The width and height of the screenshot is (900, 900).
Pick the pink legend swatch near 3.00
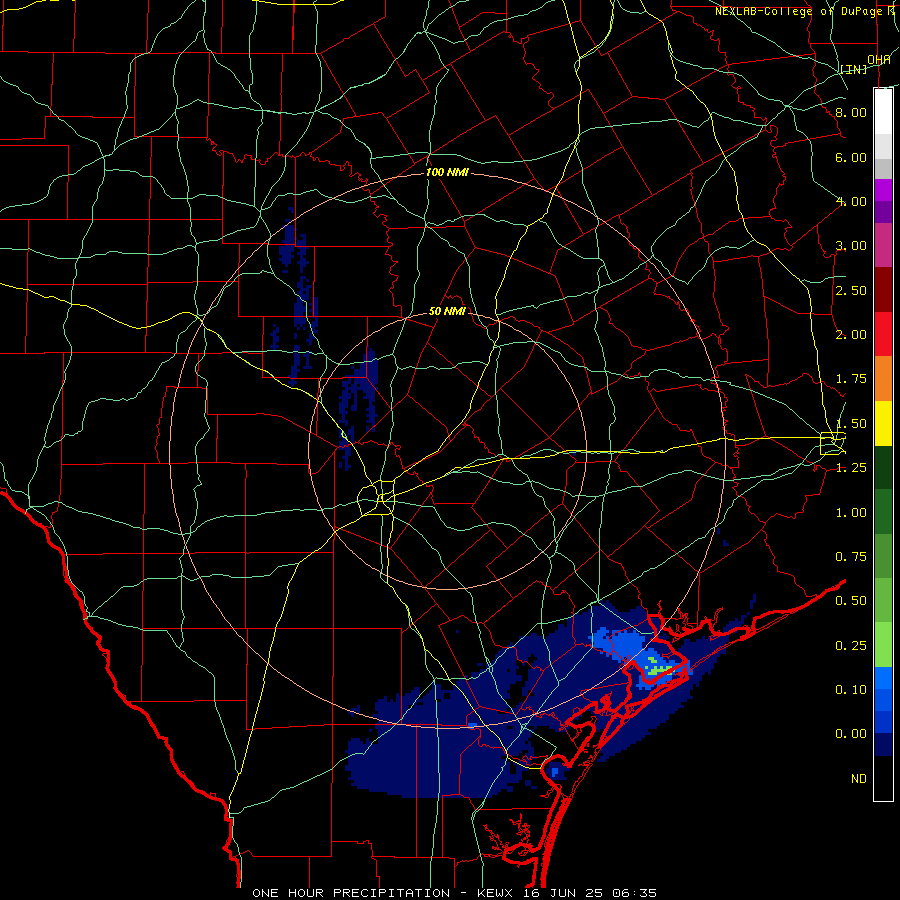tap(883, 245)
